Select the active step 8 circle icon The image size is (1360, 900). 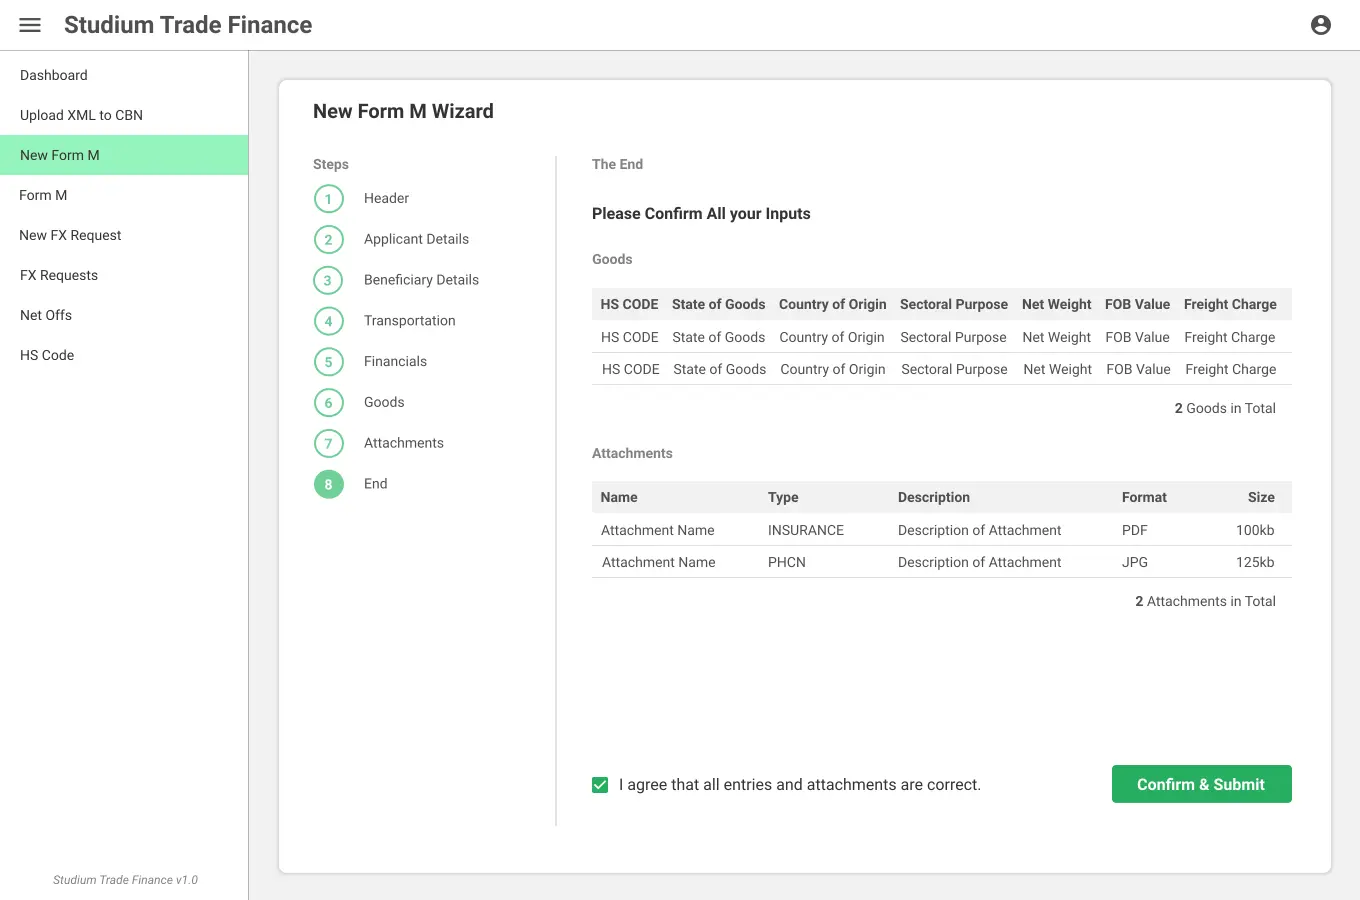328,484
